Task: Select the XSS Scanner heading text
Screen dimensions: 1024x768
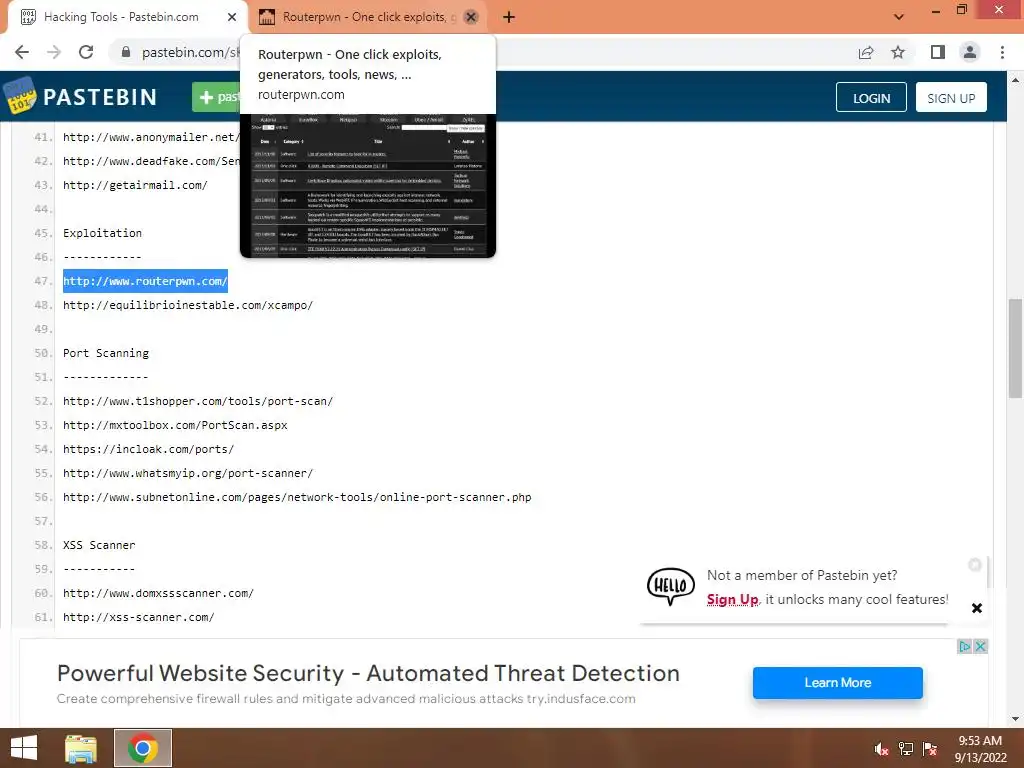Action: tap(99, 545)
